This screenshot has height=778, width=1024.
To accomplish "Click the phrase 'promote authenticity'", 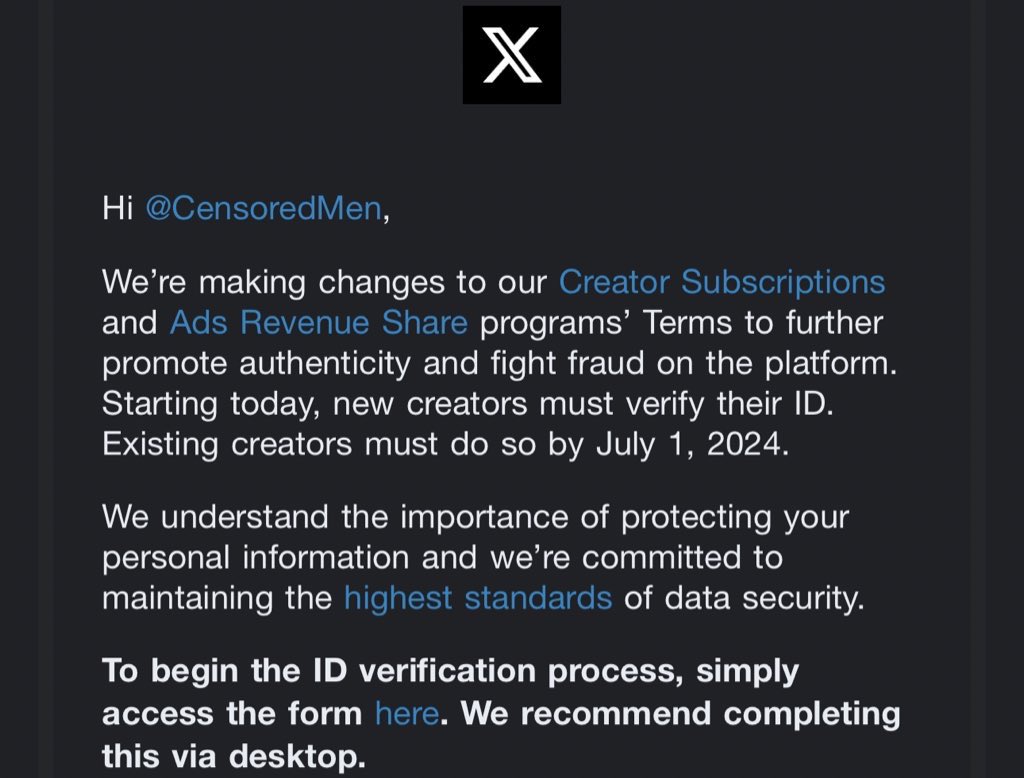I will [255, 363].
